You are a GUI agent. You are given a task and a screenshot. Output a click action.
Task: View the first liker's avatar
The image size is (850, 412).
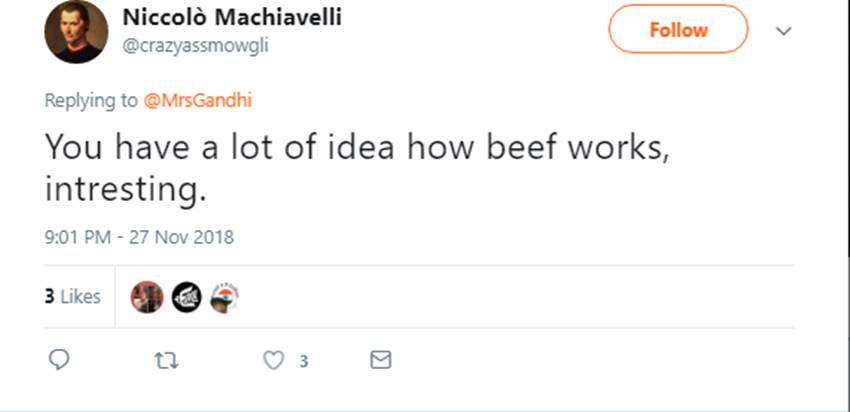point(147,296)
